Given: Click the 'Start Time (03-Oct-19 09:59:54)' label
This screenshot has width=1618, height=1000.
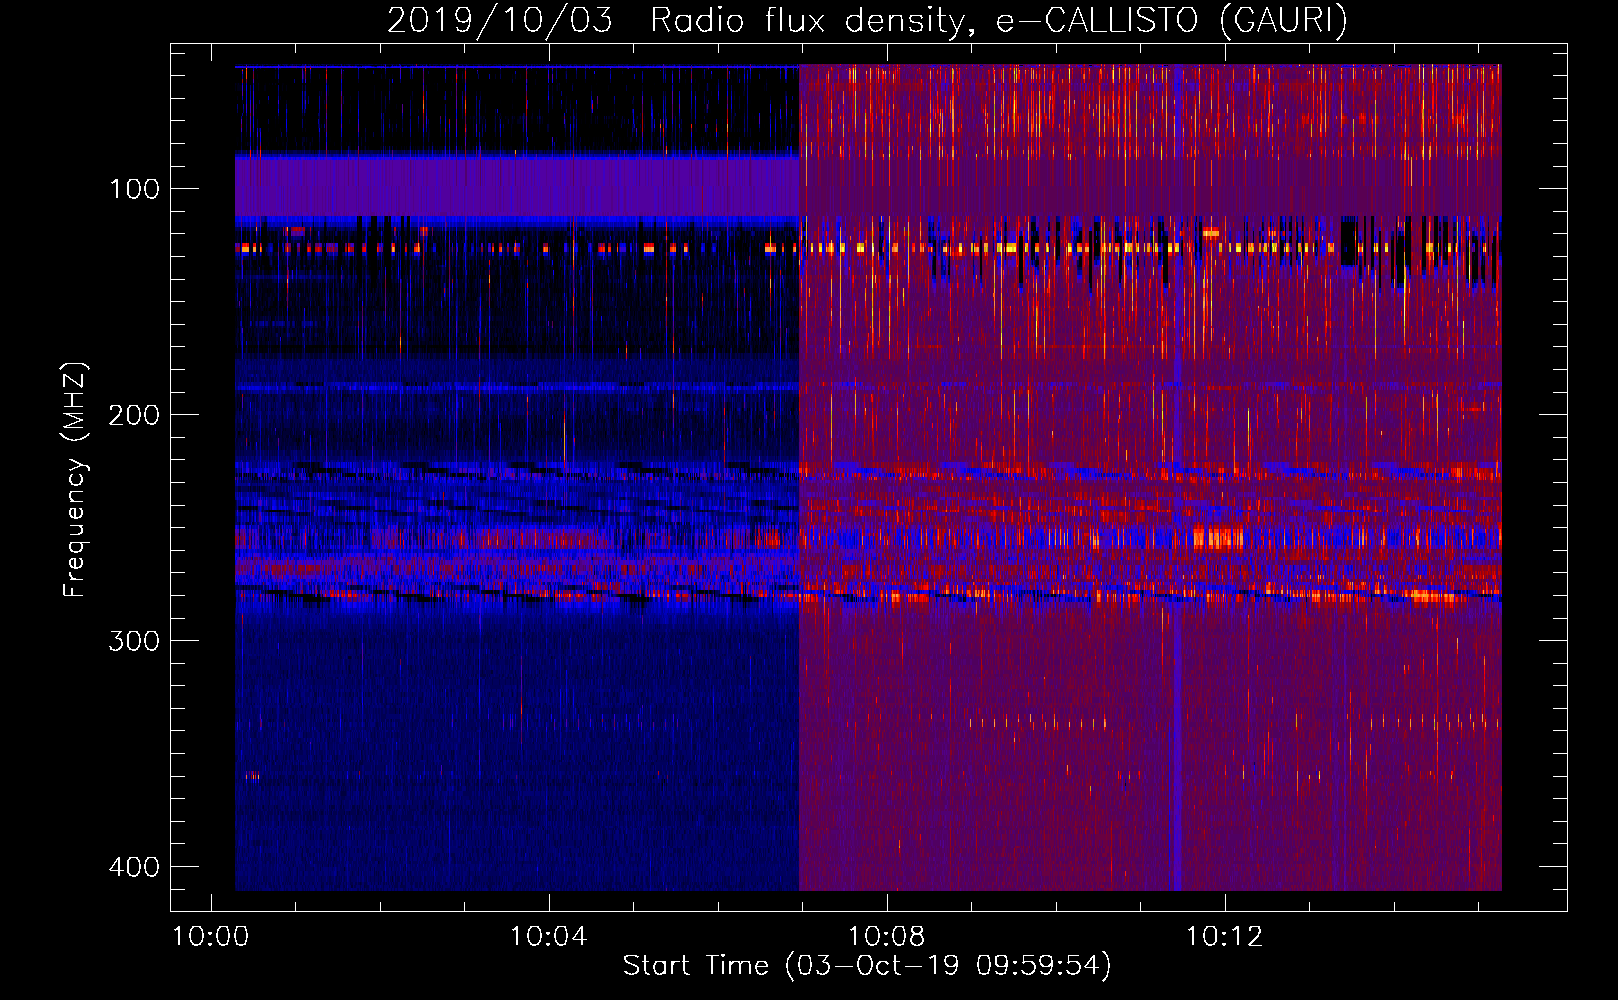Looking at the screenshot, I should click(x=867, y=966).
